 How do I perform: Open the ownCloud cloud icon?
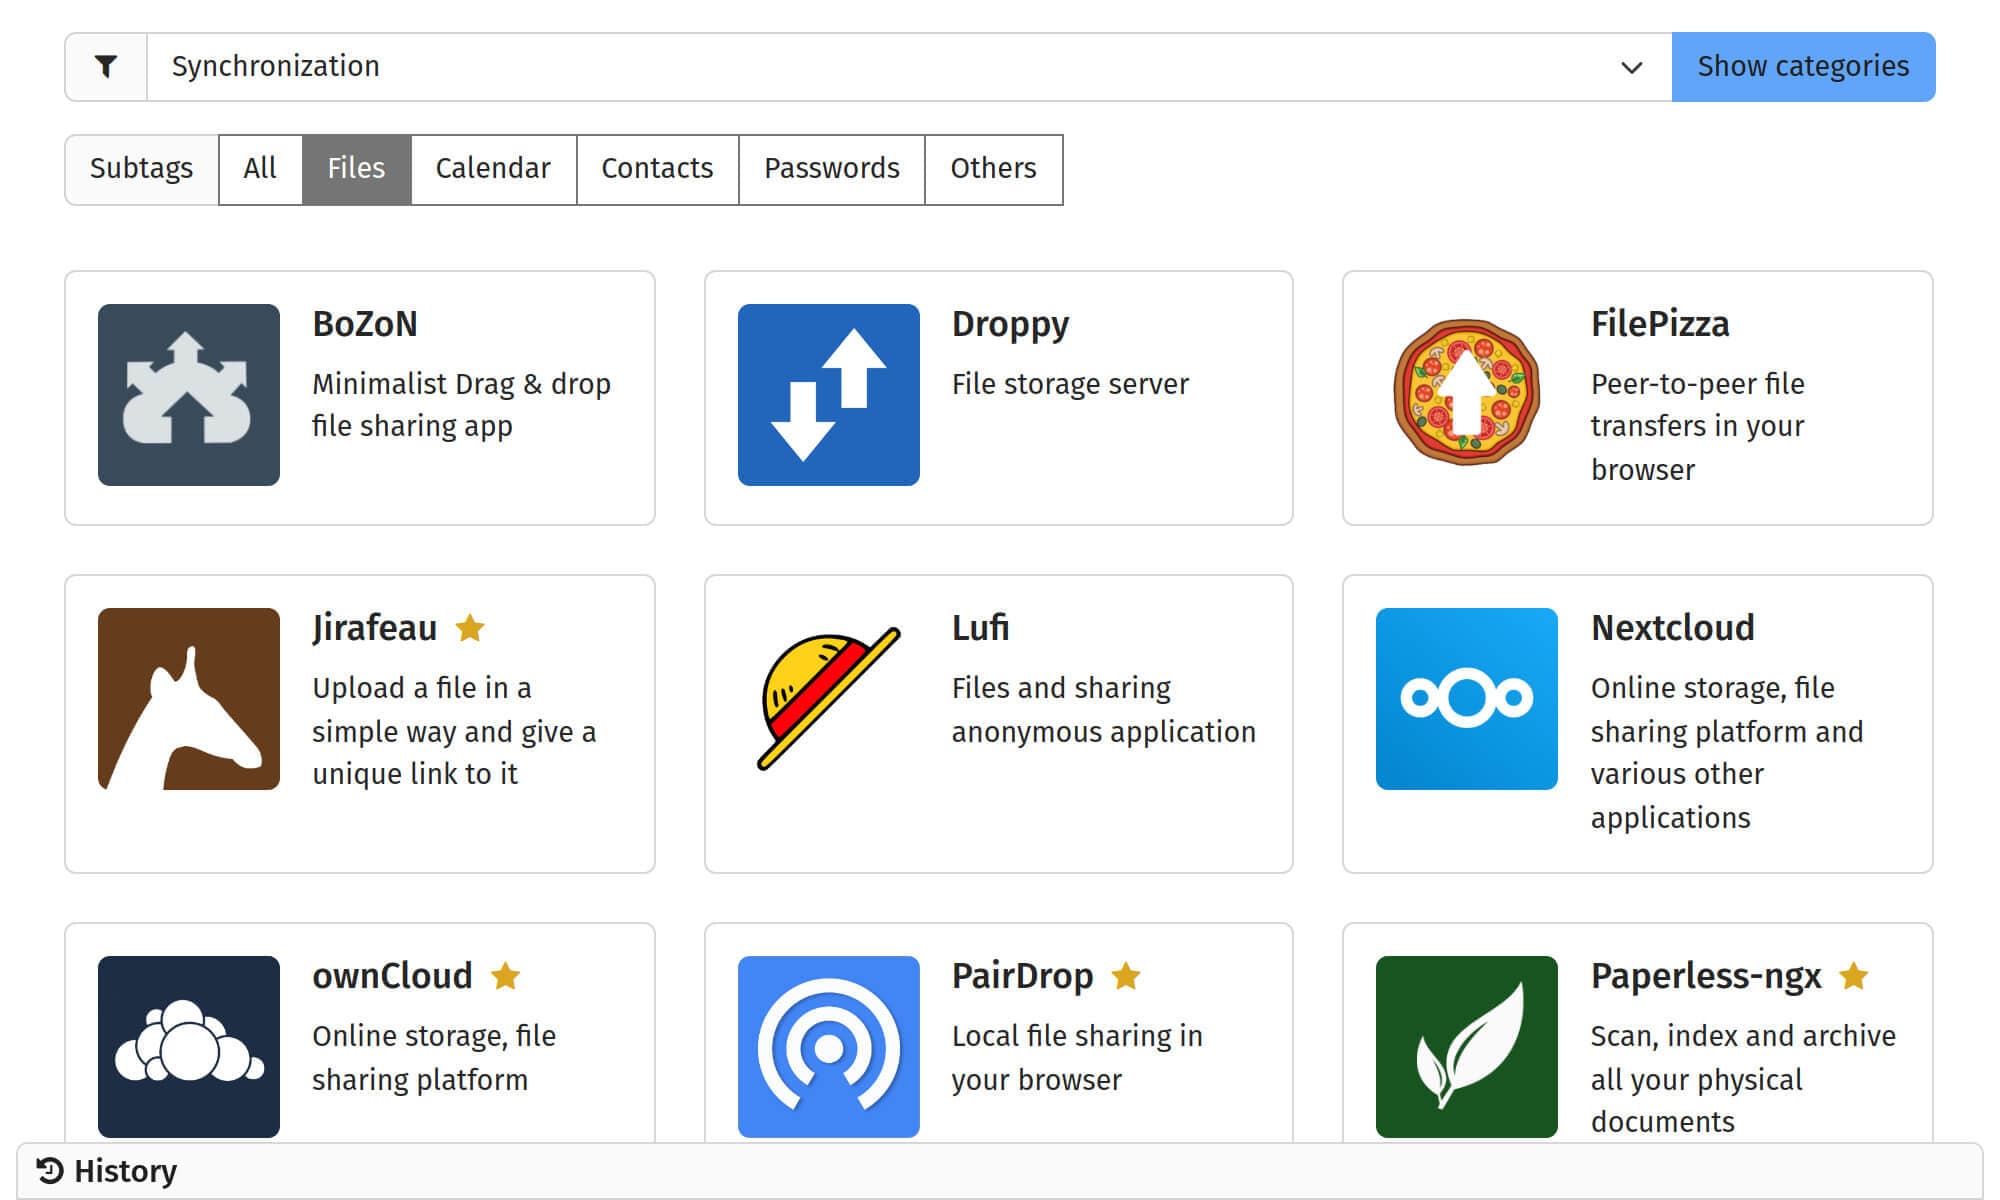pyautogui.click(x=189, y=1046)
